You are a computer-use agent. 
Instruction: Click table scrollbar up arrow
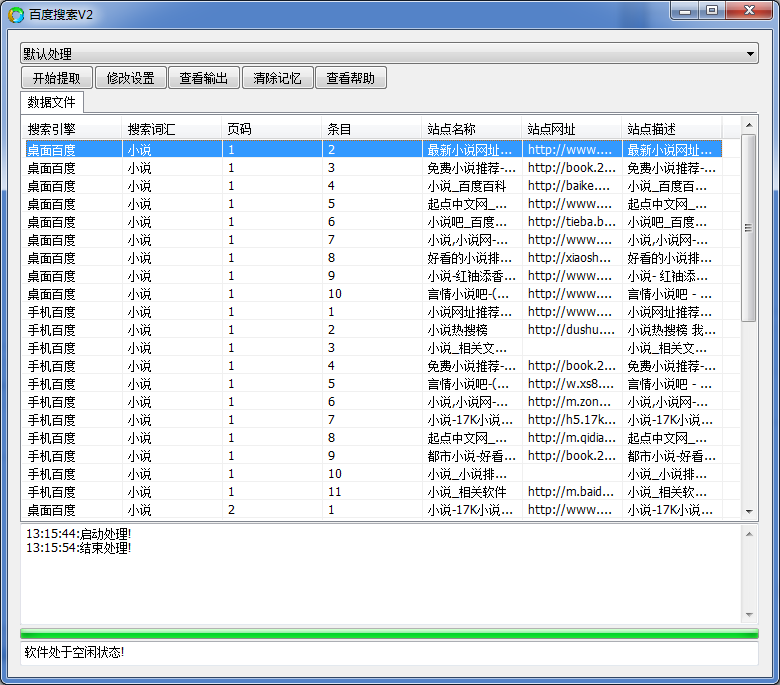749,125
